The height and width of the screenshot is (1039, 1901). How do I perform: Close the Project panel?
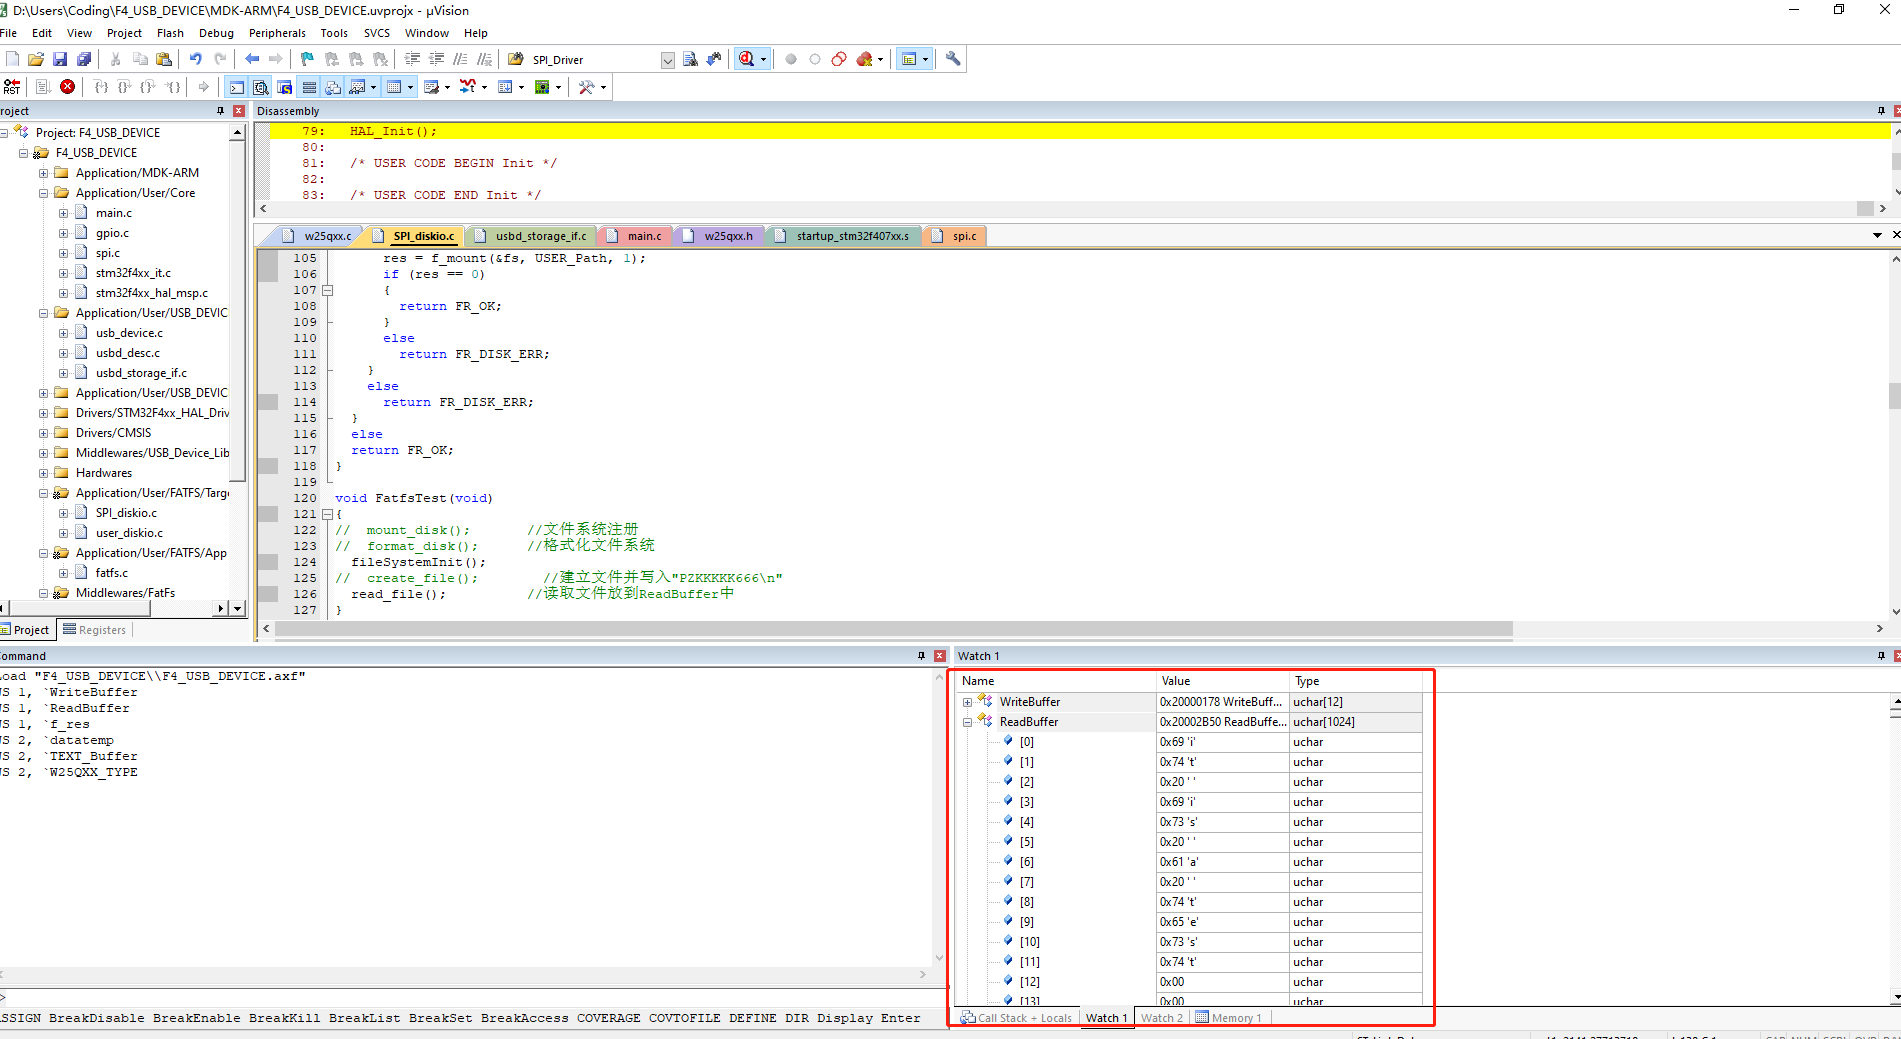click(239, 111)
